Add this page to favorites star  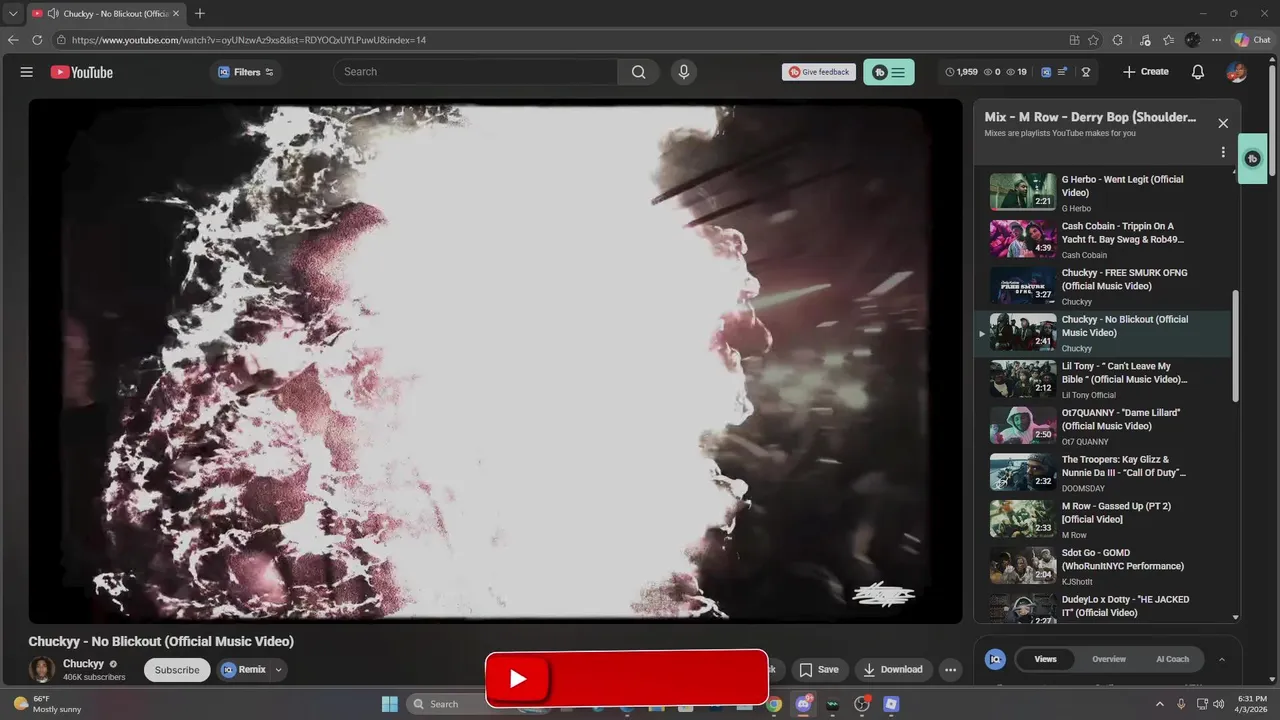point(1094,40)
